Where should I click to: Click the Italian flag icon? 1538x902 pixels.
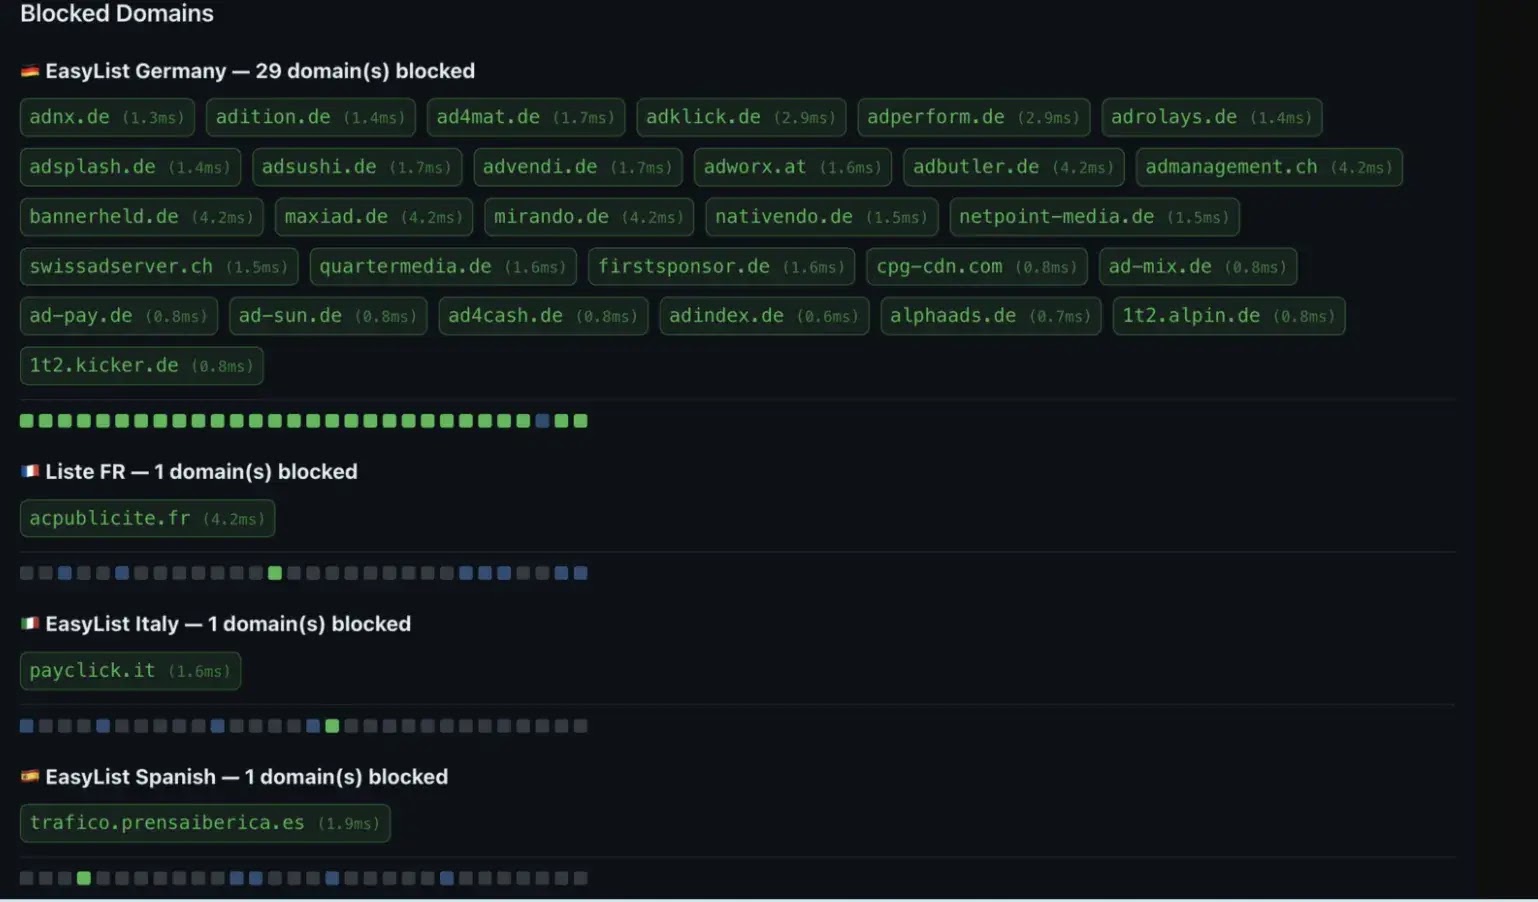(30, 624)
